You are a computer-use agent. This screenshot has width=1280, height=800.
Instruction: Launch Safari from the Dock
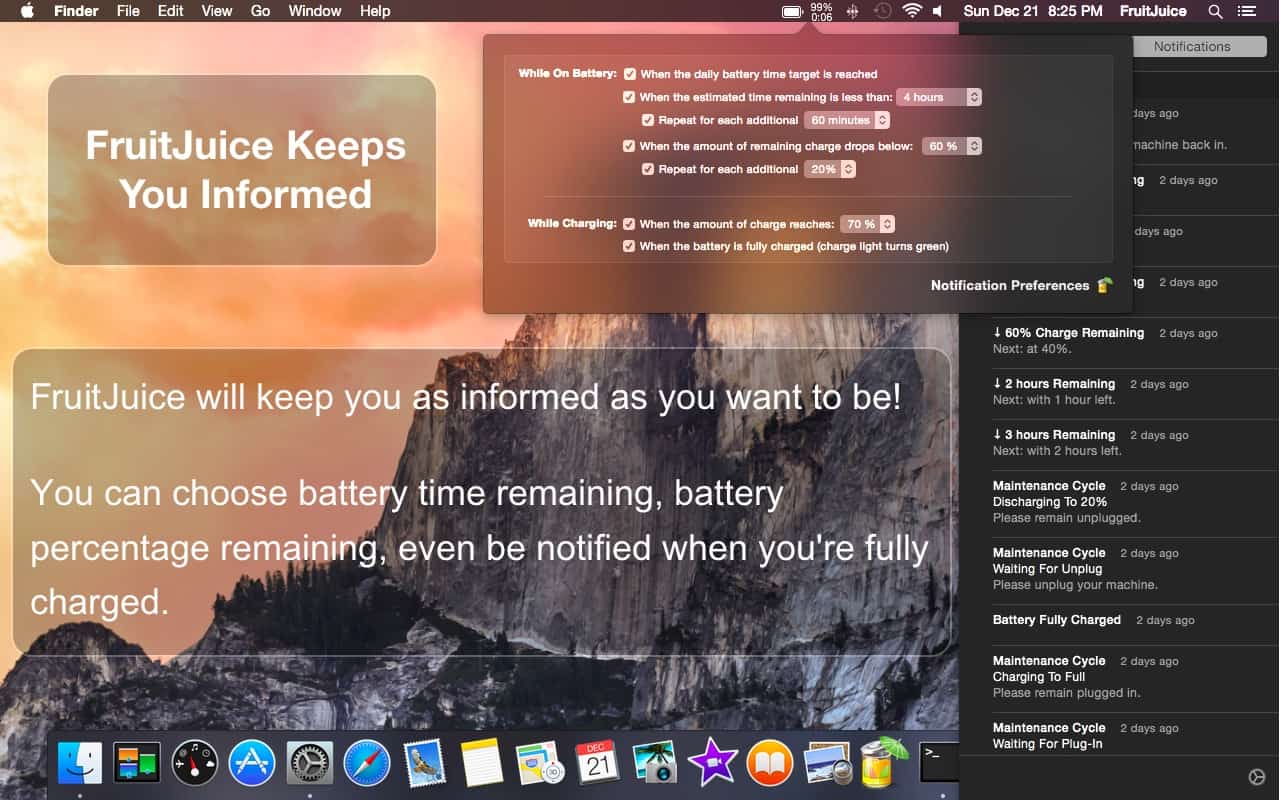click(x=366, y=764)
